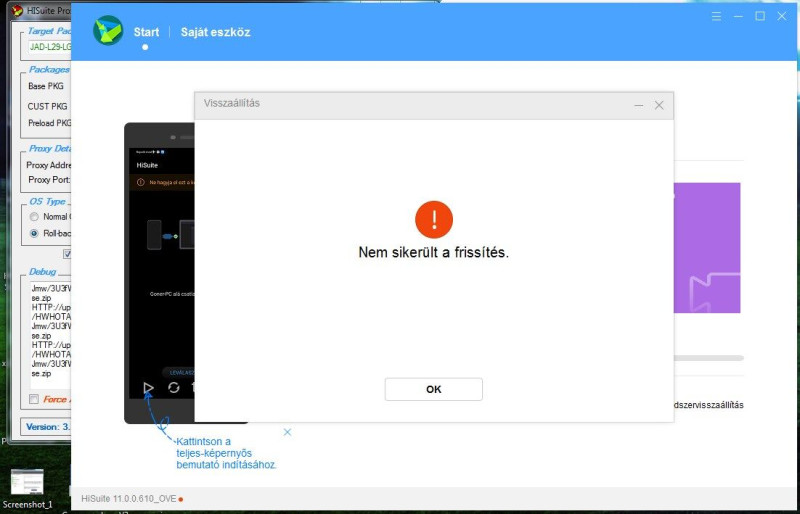Screen dimensions: 800x514
Task: Toggle the Force checkbox in HiSuite Proxy
Action: (x=34, y=399)
